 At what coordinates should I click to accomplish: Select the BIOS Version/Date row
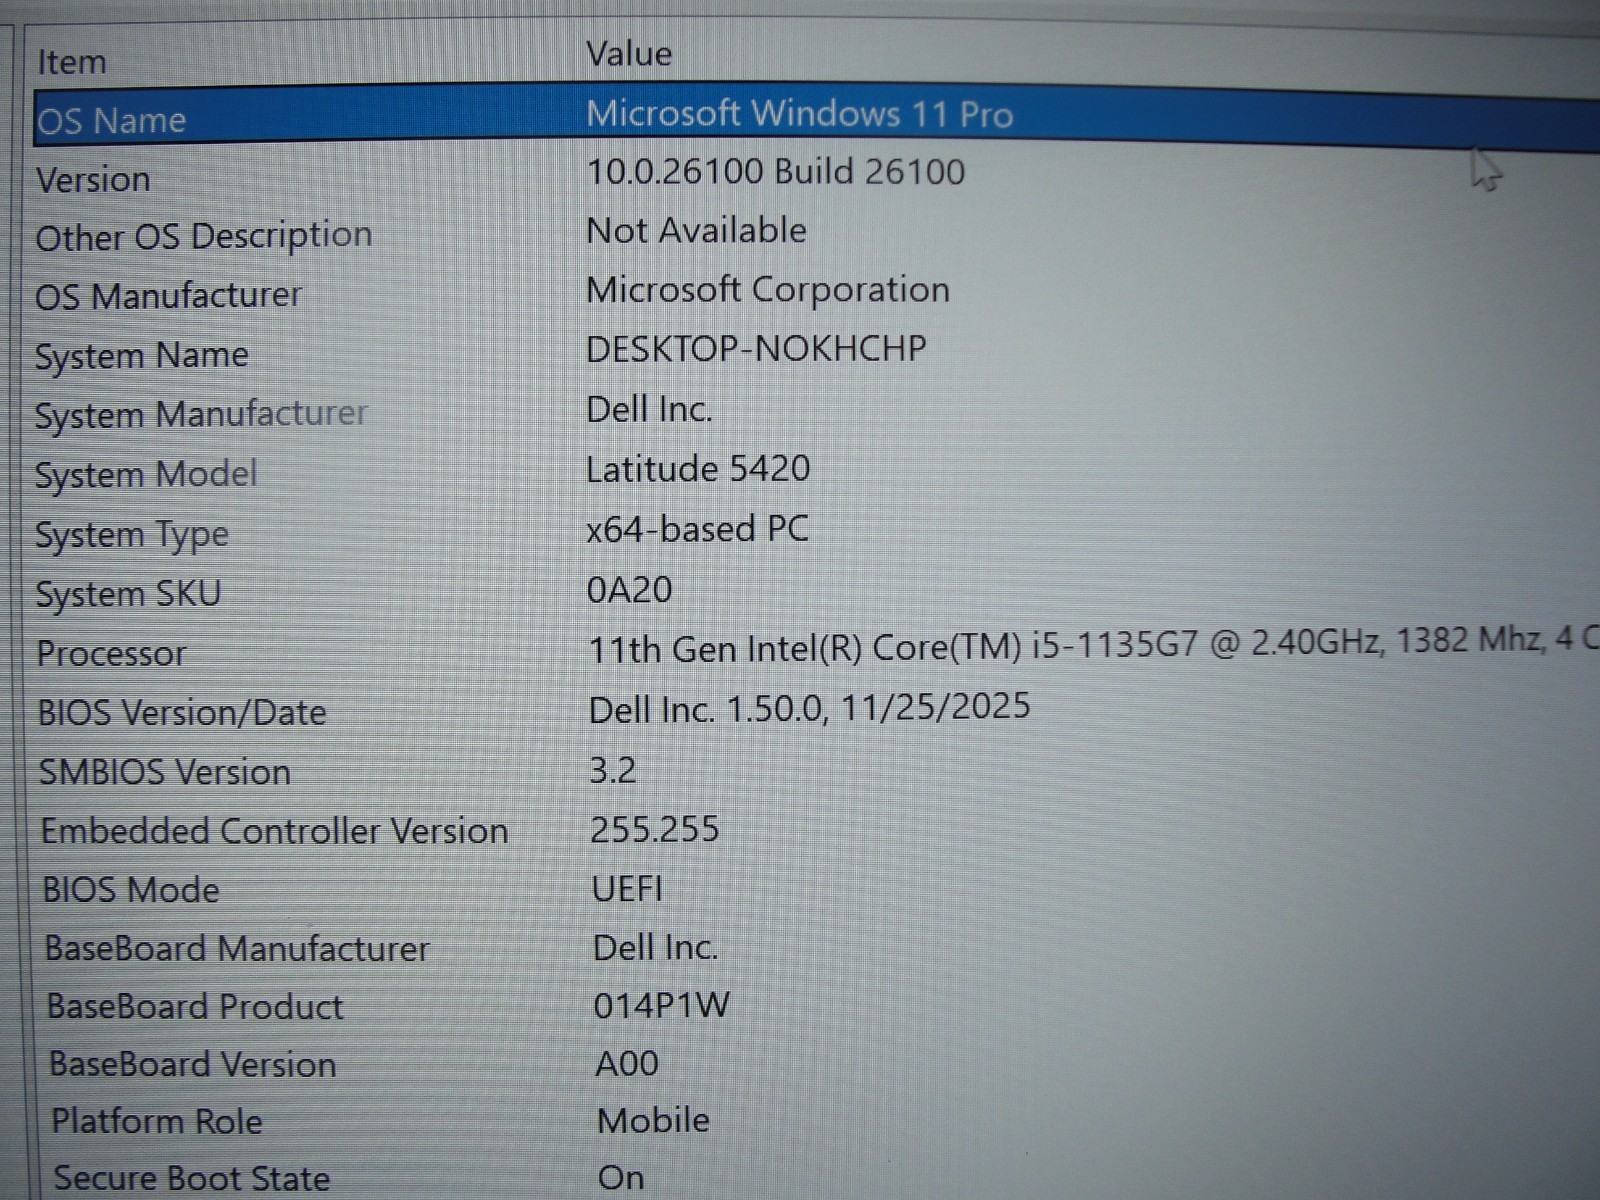[x=182, y=713]
